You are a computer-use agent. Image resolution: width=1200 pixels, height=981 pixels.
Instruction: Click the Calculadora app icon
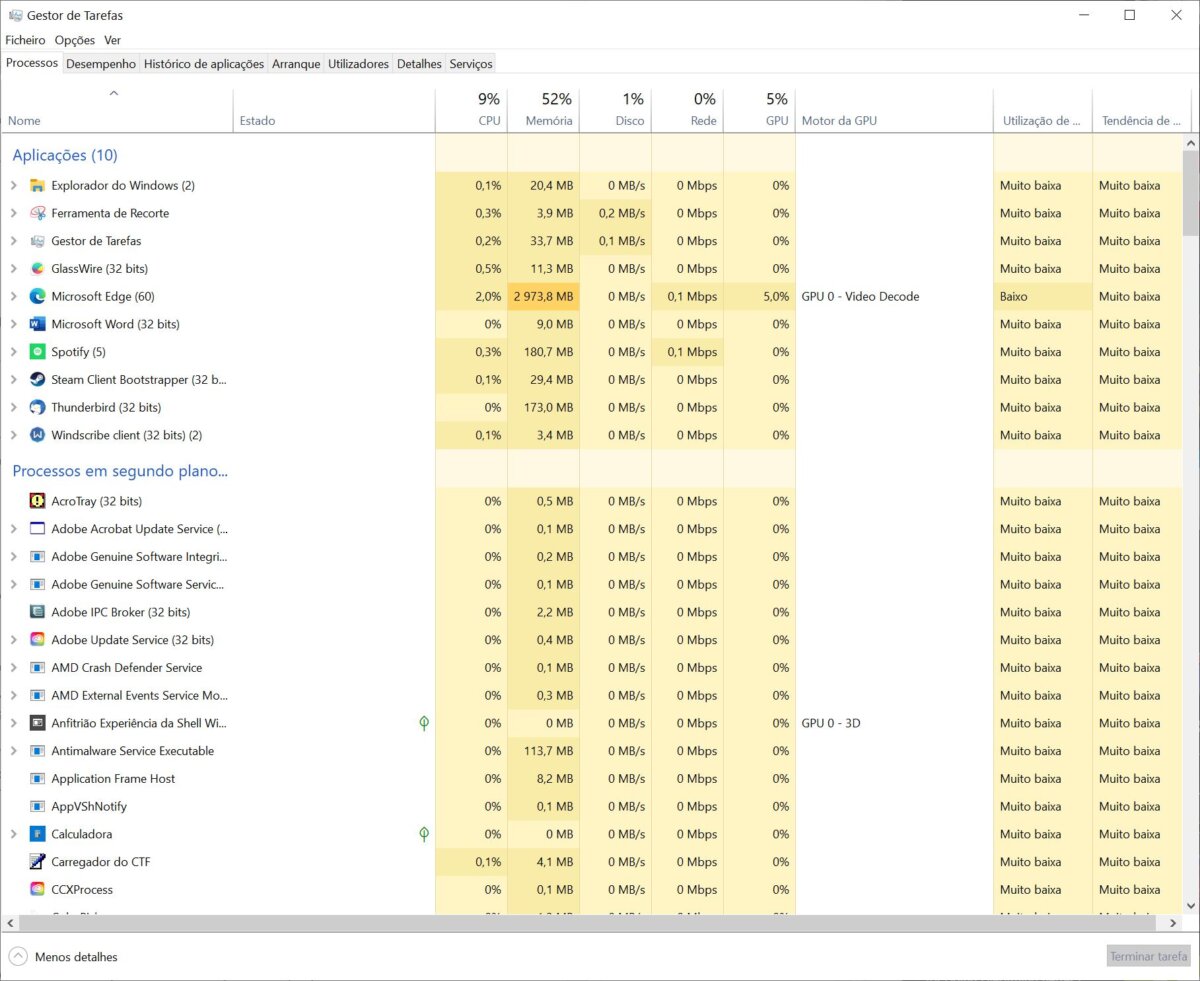click(37, 834)
